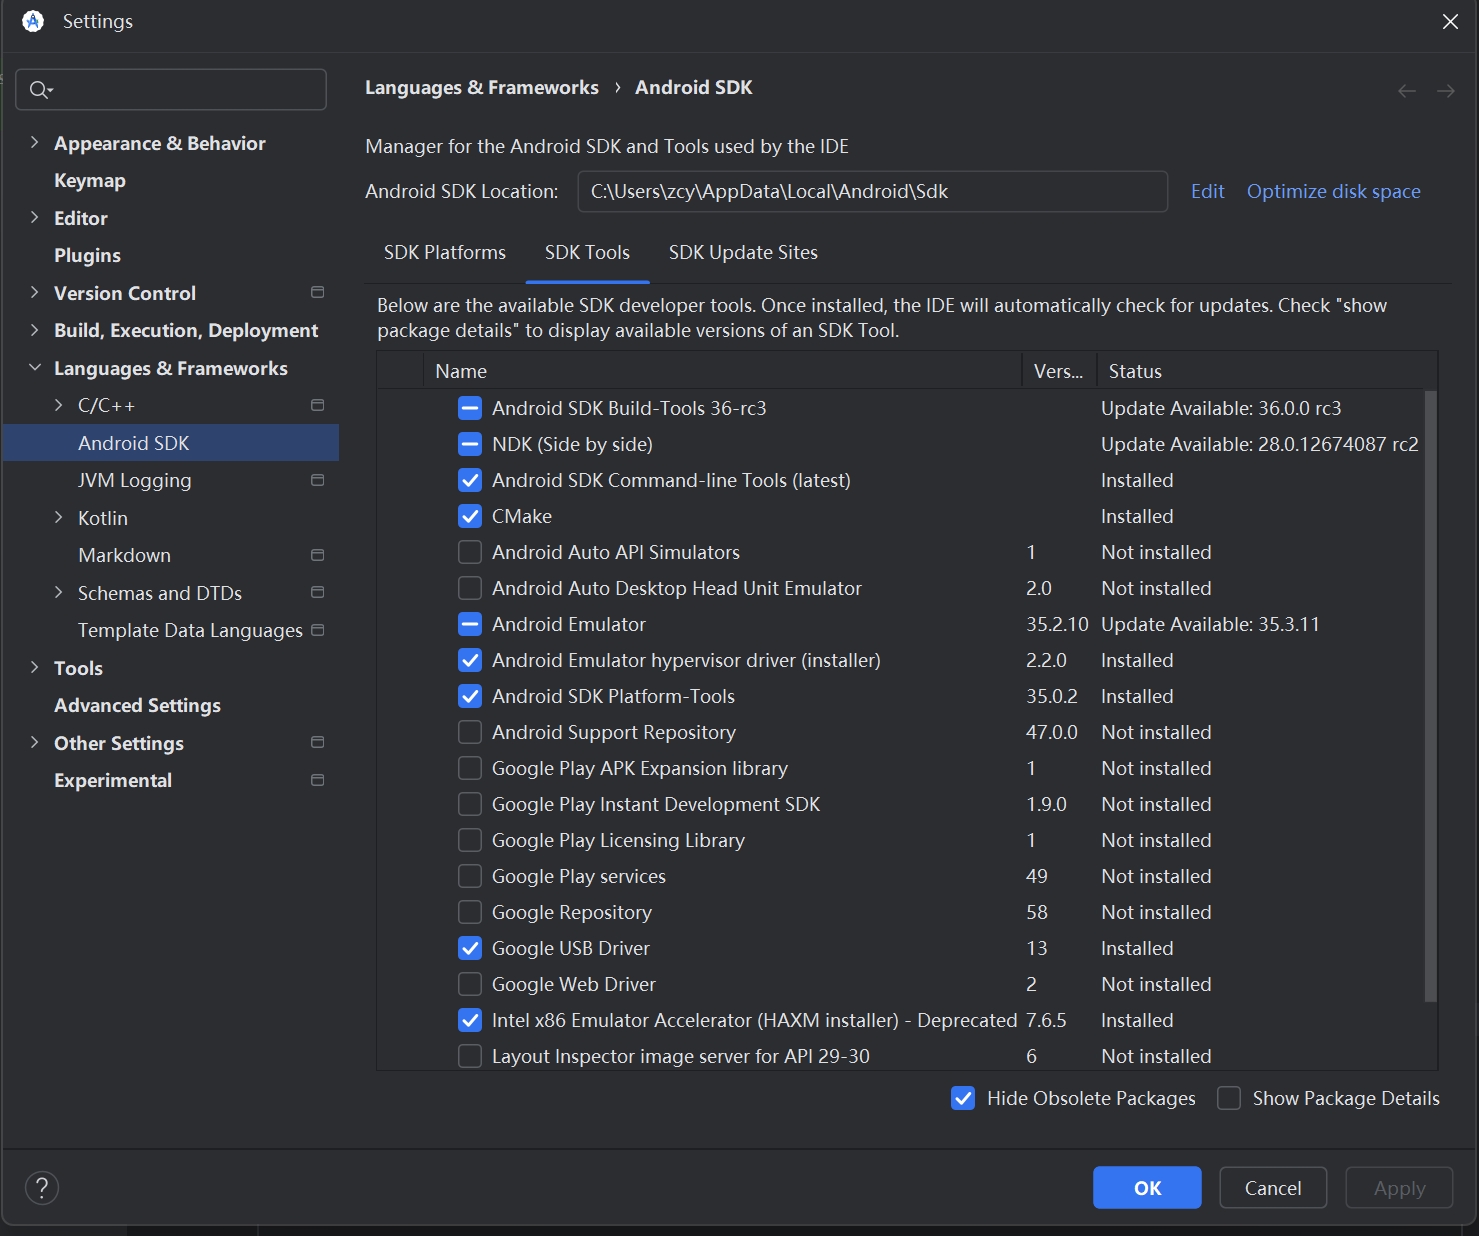Click the forward navigation arrow

(1445, 90)
